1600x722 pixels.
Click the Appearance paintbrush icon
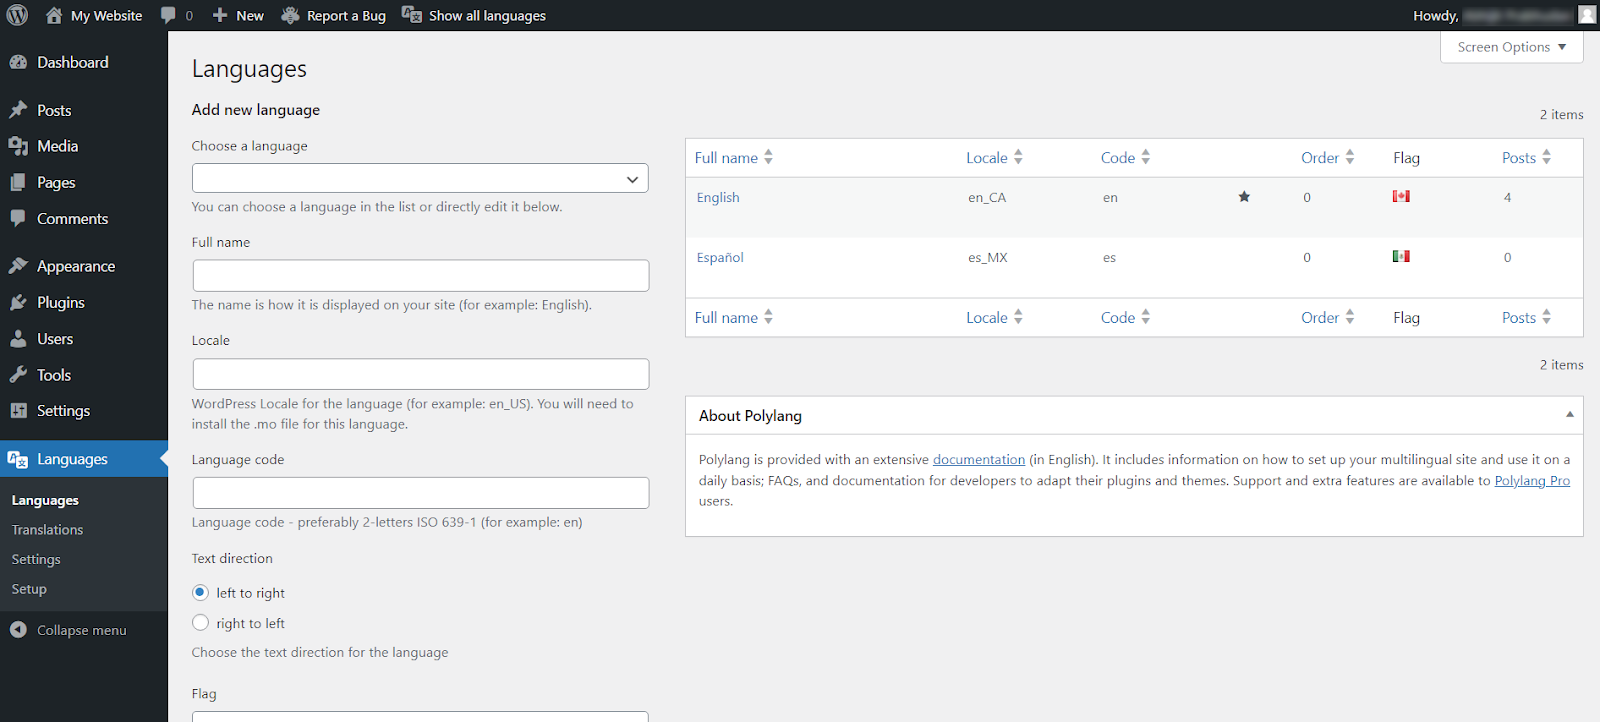pyautogui.click(x=18, y=266)
